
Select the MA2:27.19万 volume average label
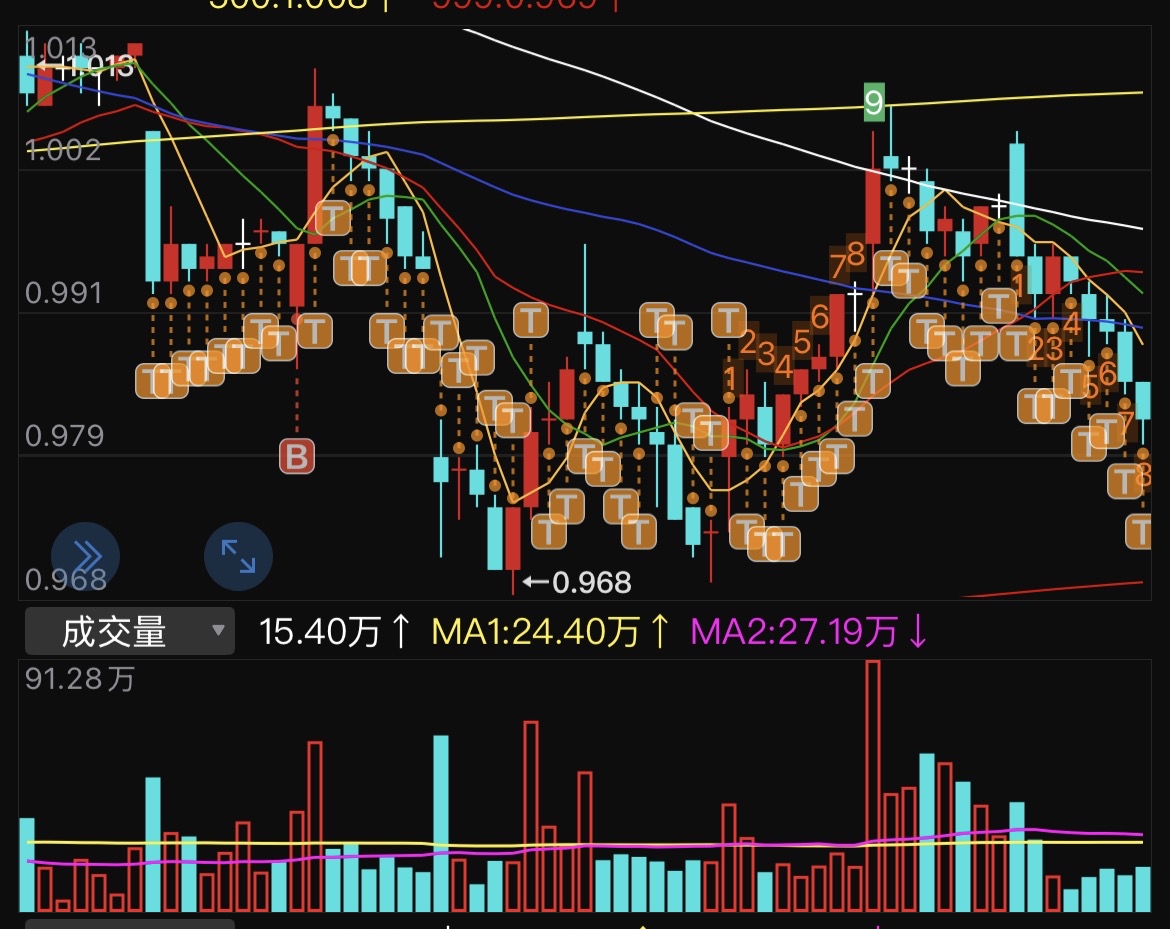tap(808, 631)
